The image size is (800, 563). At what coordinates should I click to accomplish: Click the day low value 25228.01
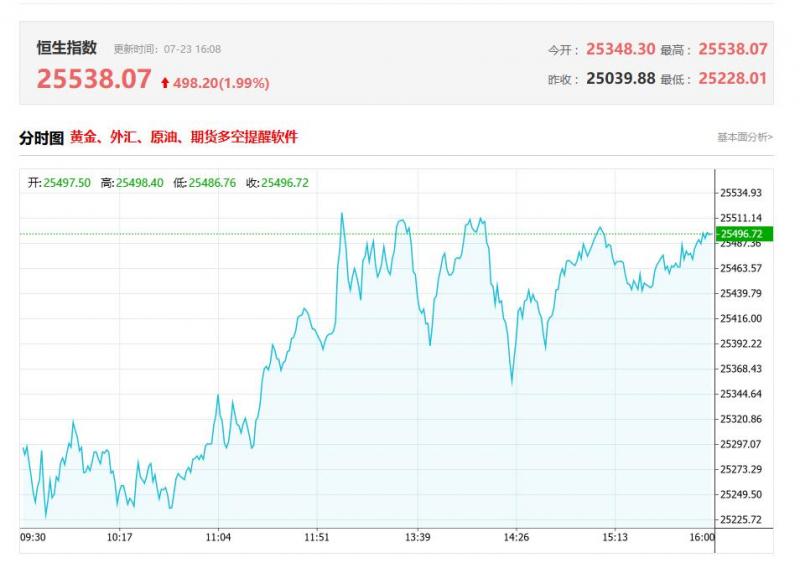click(x=733, y=78)
